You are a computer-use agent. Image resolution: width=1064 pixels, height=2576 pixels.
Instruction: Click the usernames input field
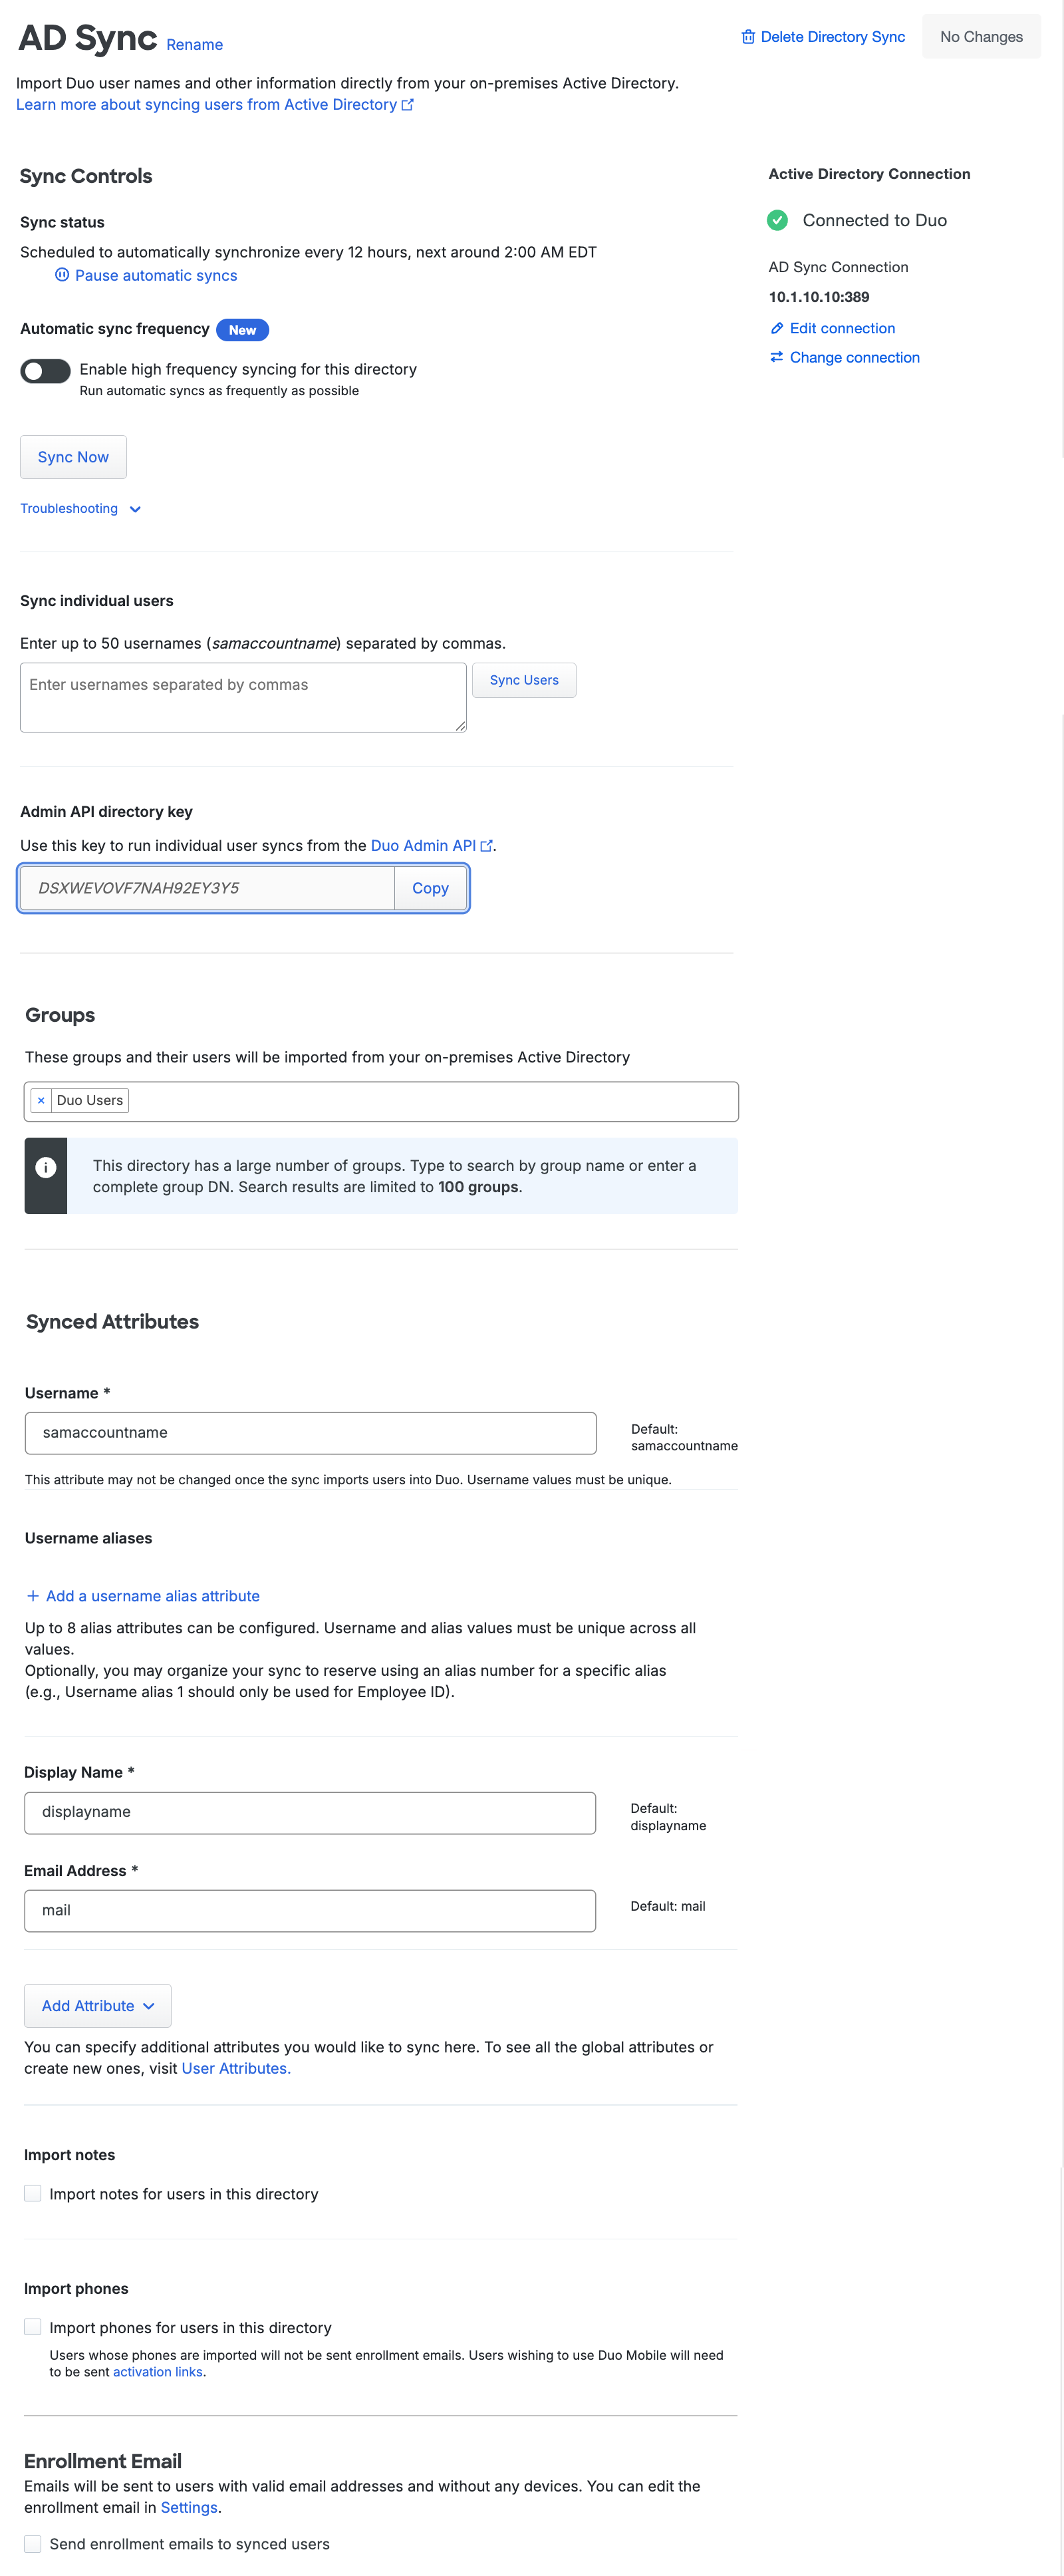242,696
